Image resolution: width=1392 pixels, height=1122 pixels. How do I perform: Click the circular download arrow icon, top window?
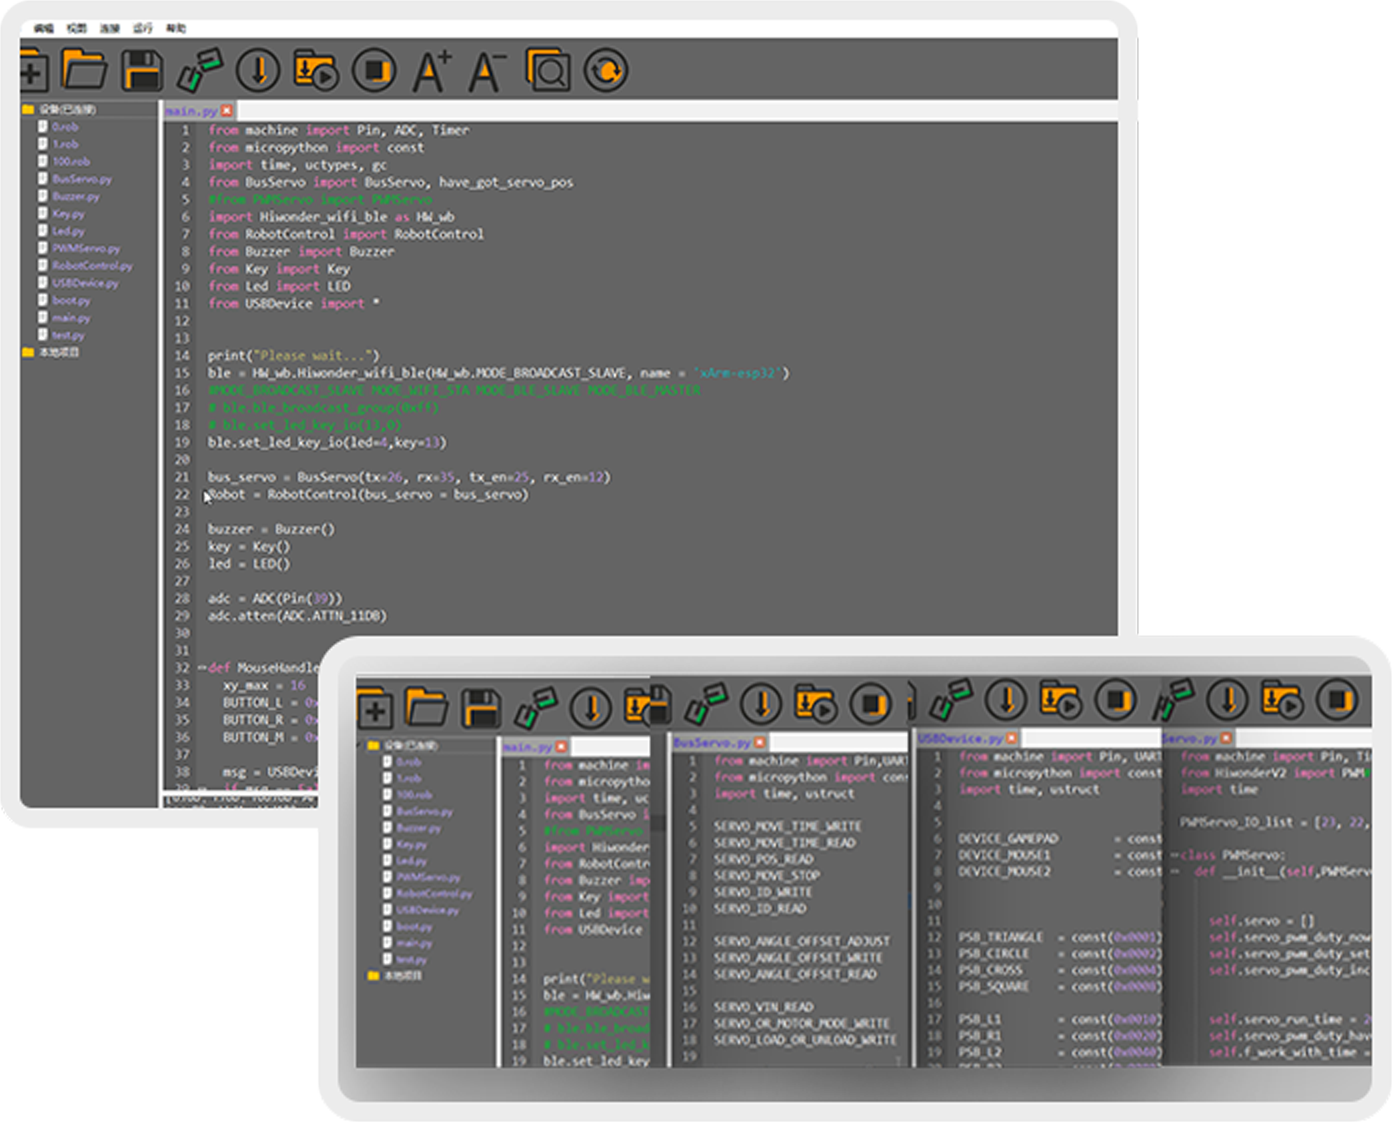[x=258, y=71]
